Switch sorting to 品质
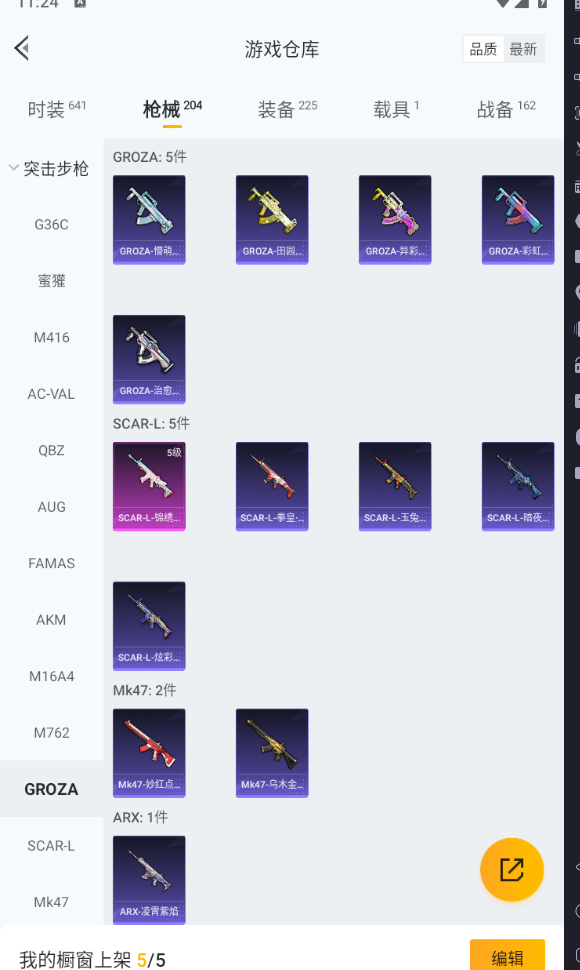580x970 pixels. 484,49
